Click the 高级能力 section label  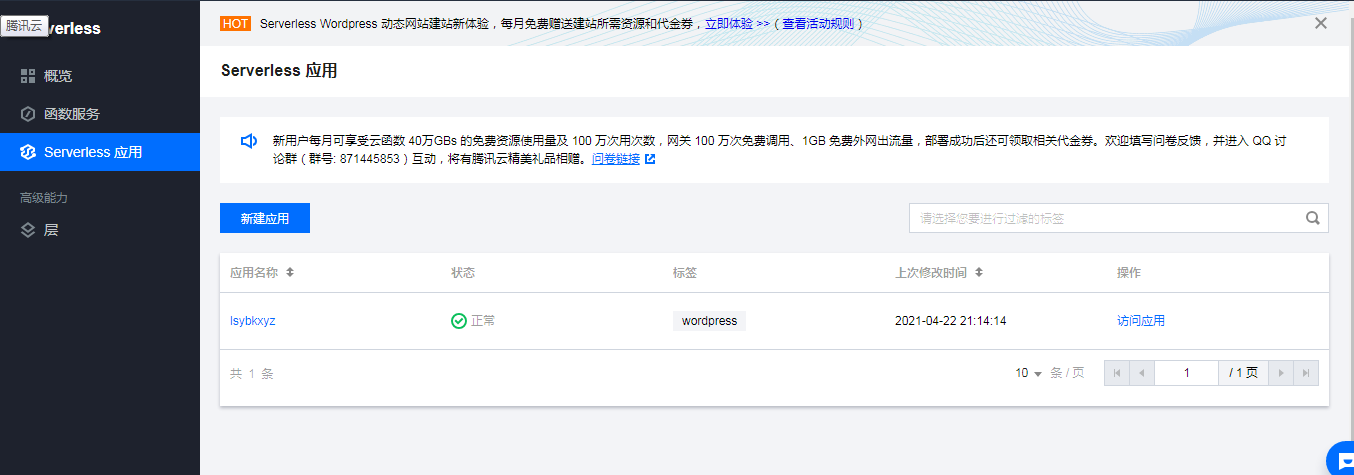coord(44,198)
